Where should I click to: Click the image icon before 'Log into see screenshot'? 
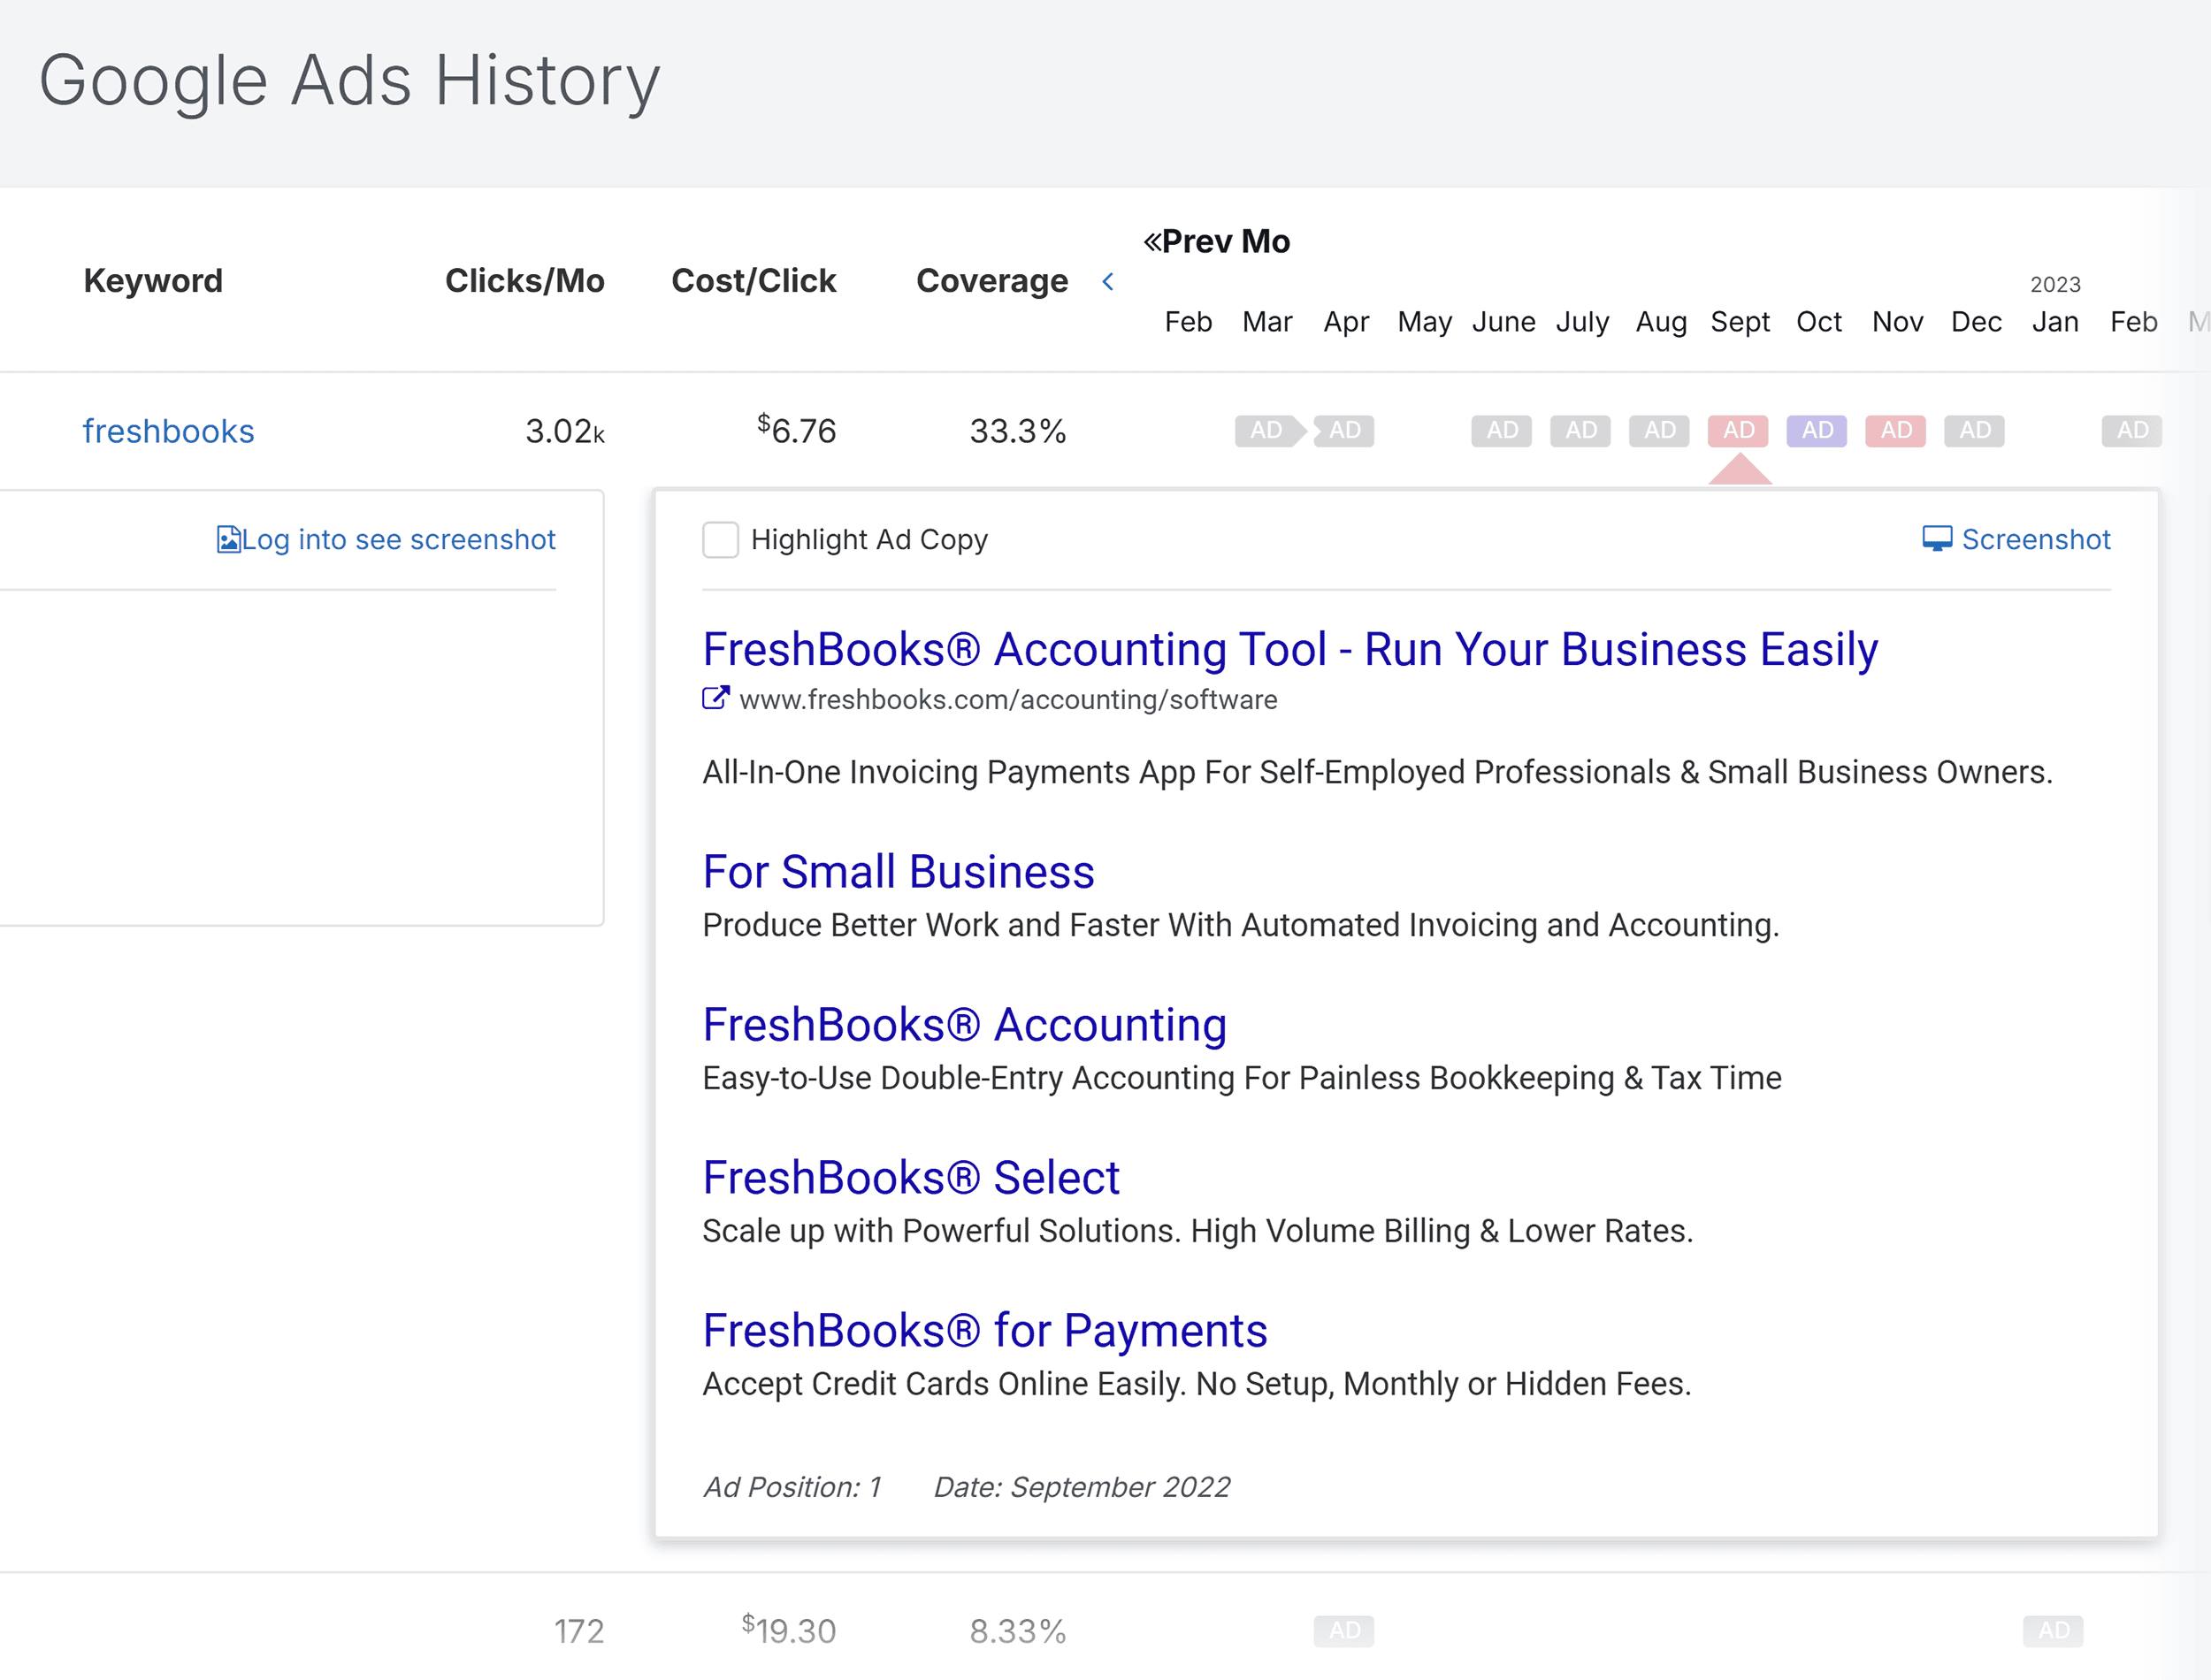[228, 539]
